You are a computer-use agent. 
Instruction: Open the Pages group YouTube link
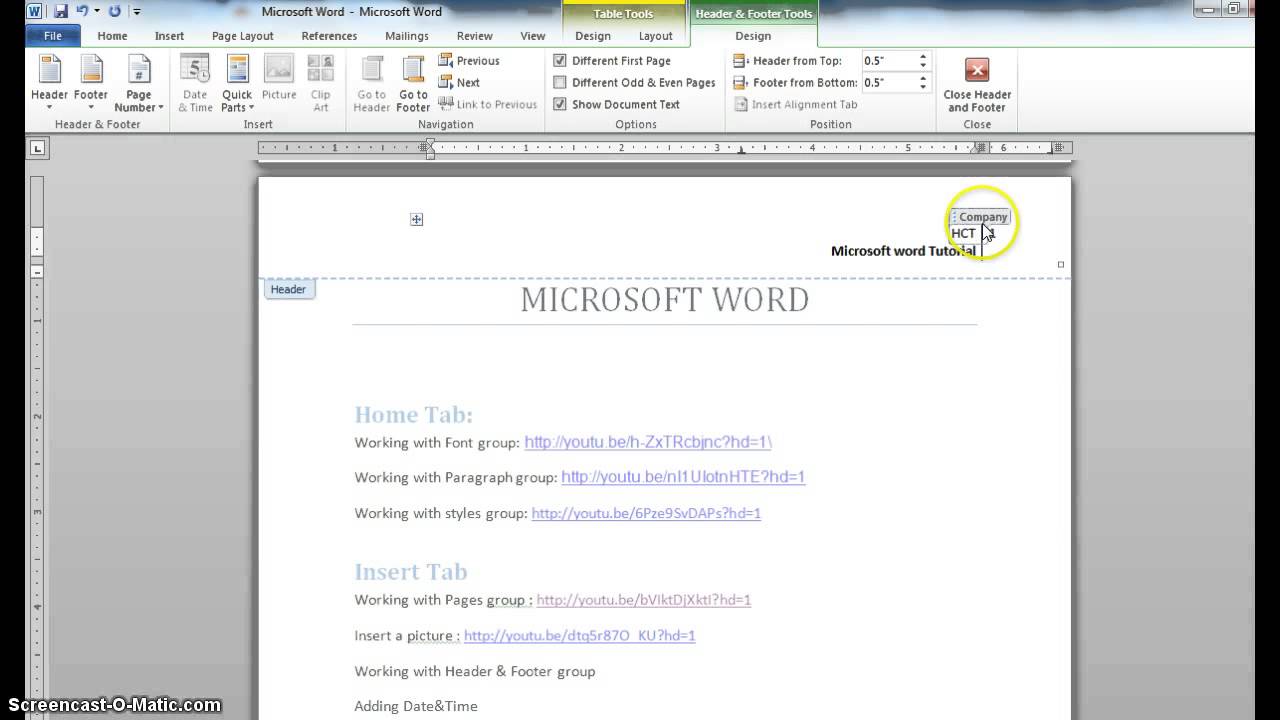point(644,600)
